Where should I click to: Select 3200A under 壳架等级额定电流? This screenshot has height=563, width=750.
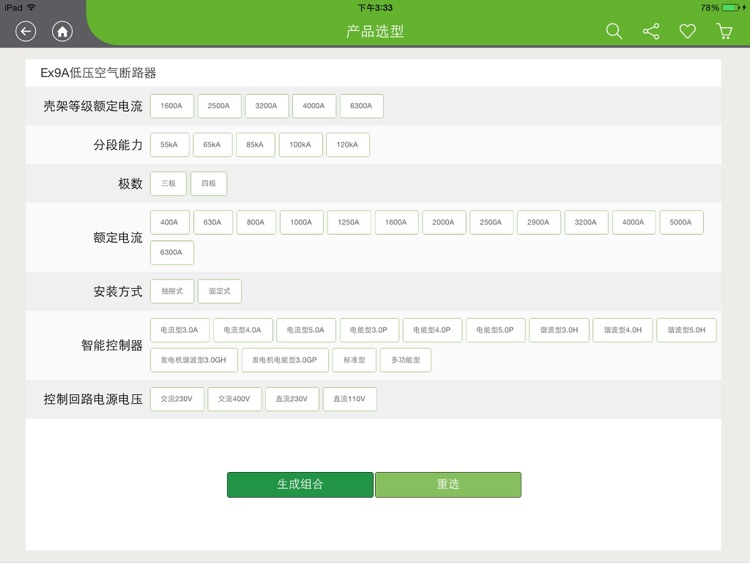click(266, 106)
